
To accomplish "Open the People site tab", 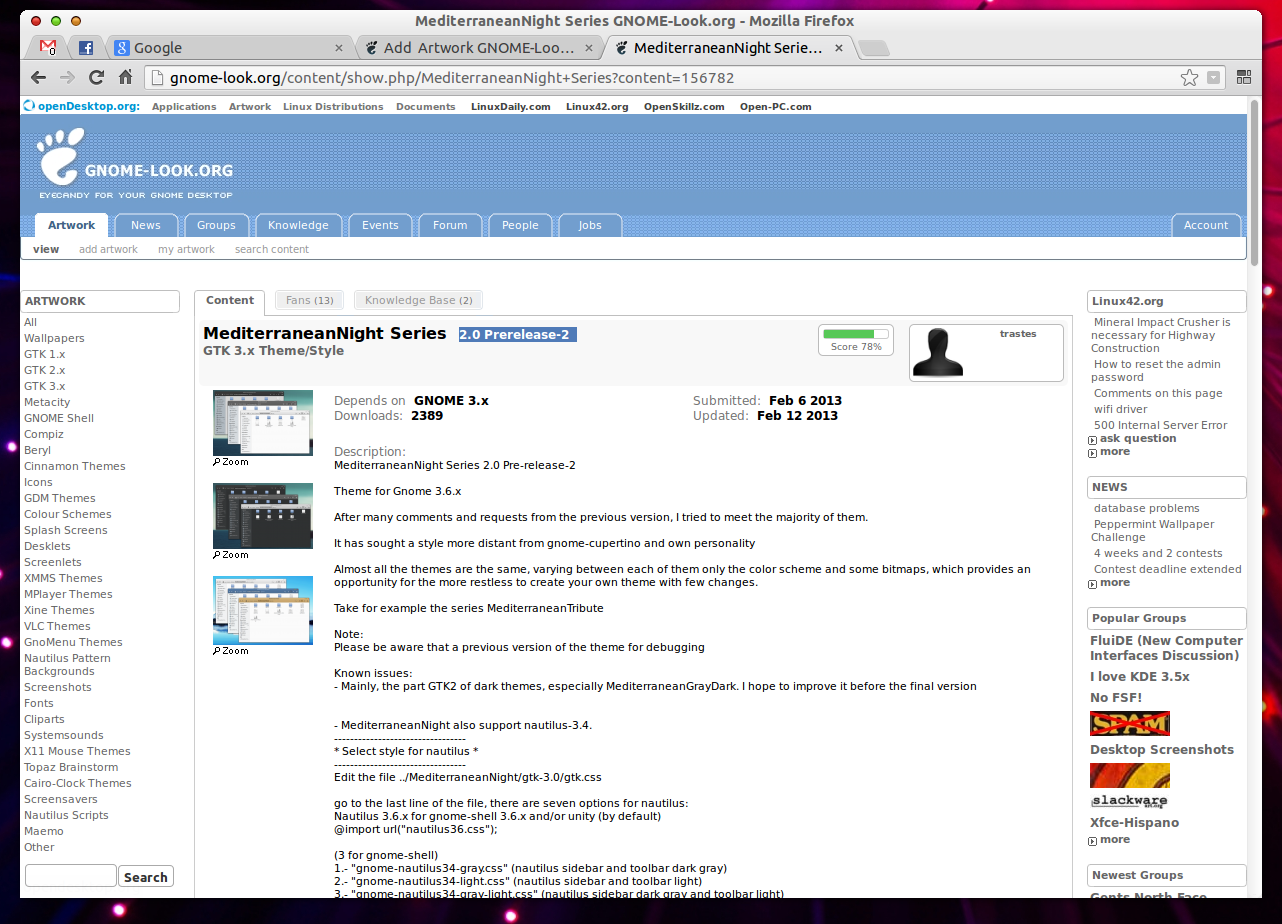I will 520,225.
